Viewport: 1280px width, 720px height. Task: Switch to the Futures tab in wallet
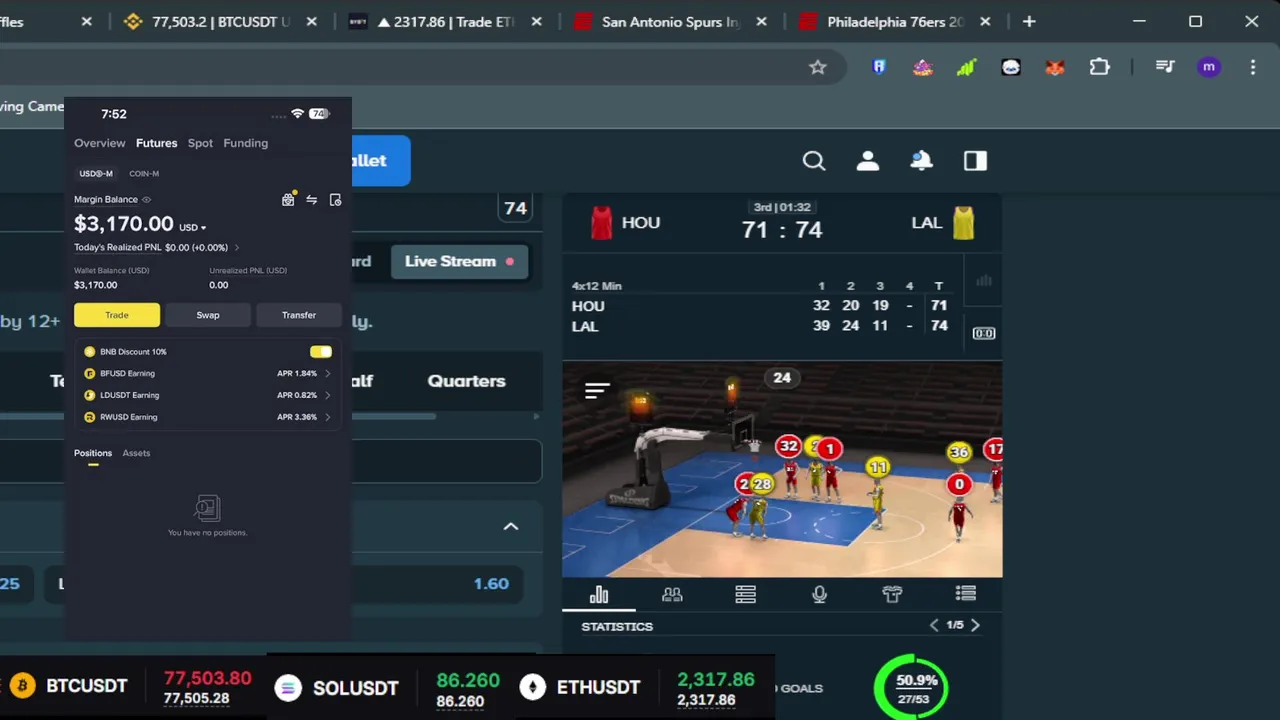[x=156, y=143]
